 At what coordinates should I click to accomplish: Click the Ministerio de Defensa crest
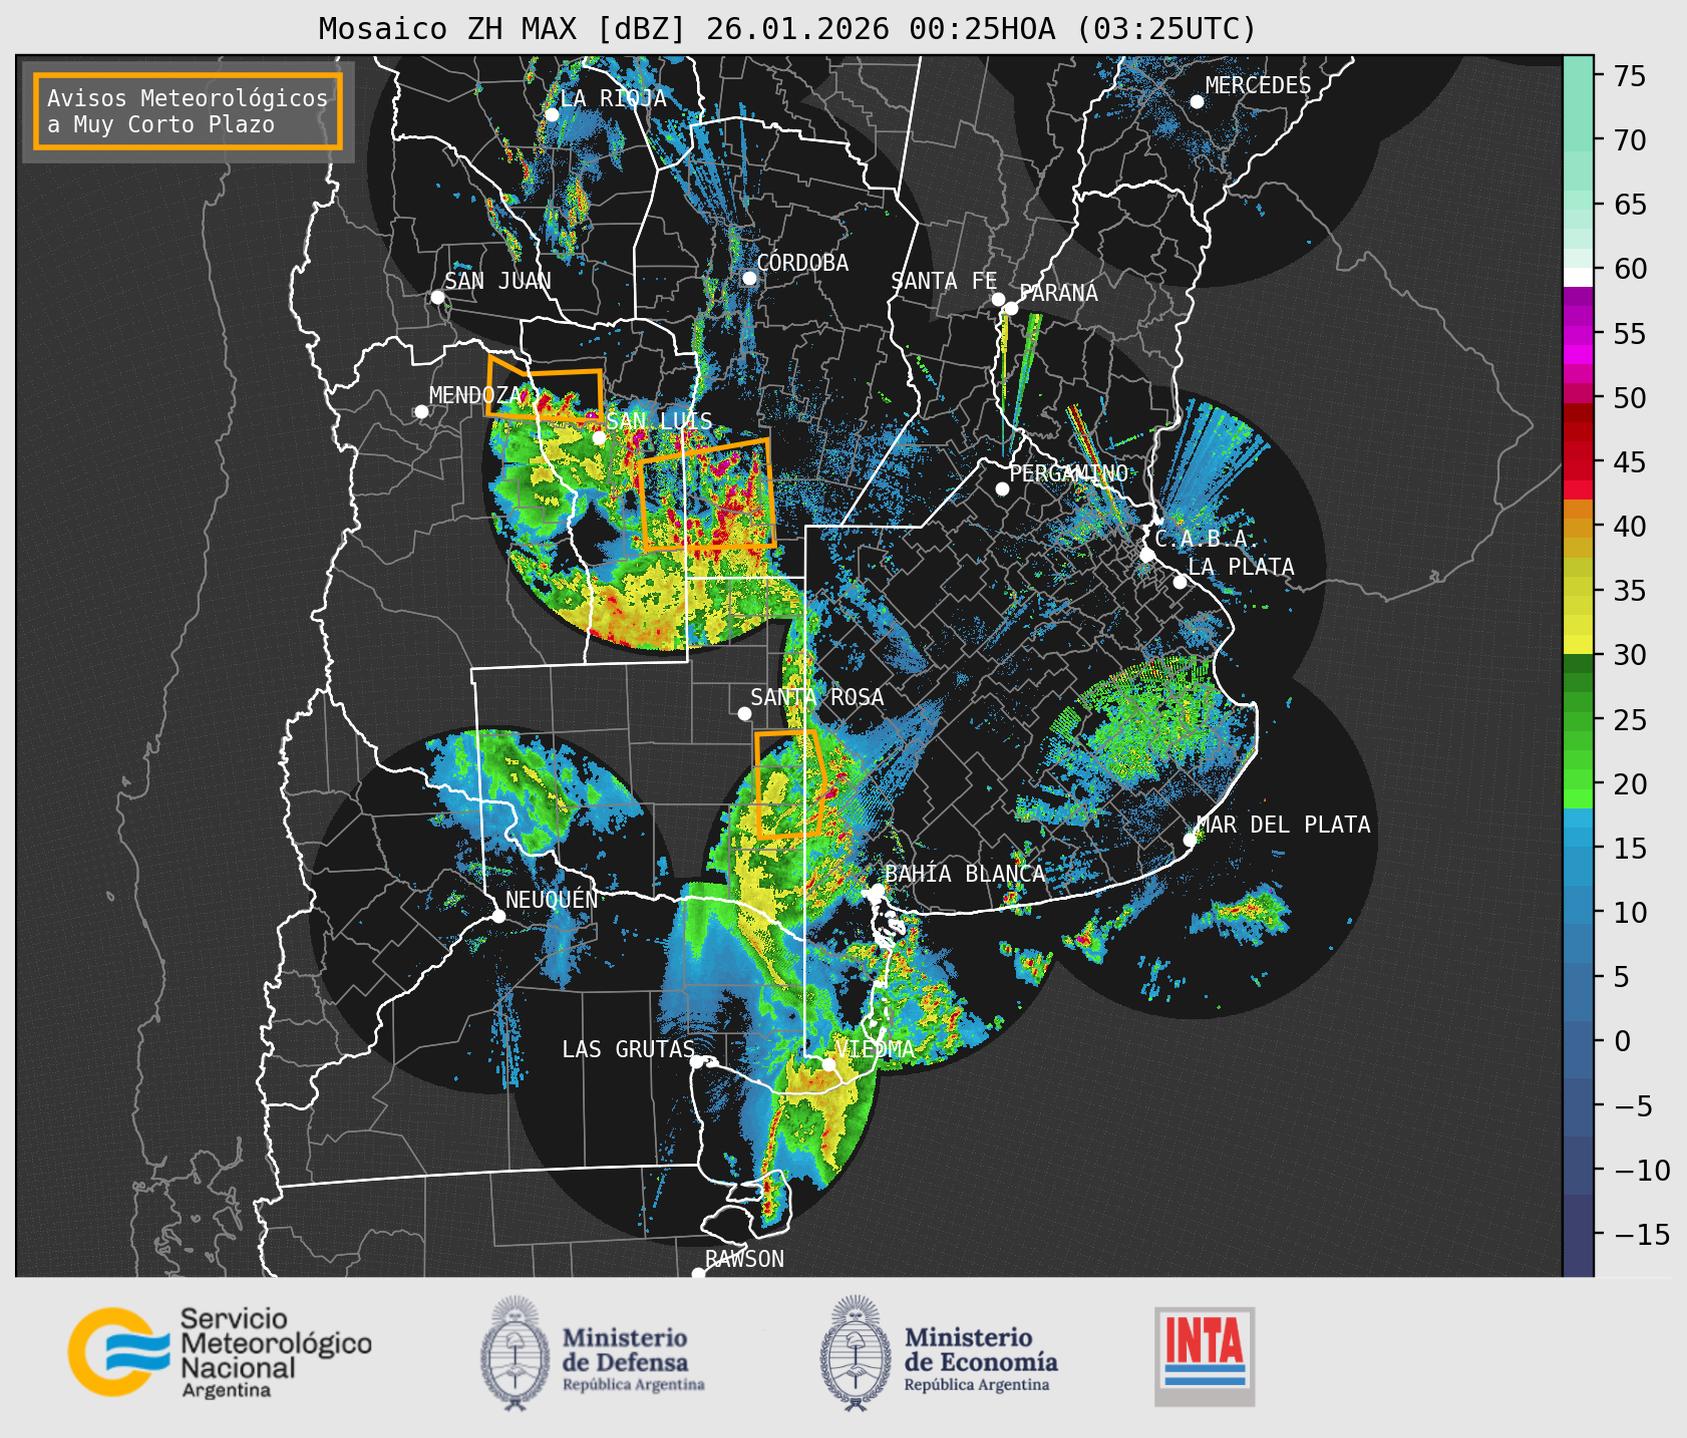(x=516, y=1353)
